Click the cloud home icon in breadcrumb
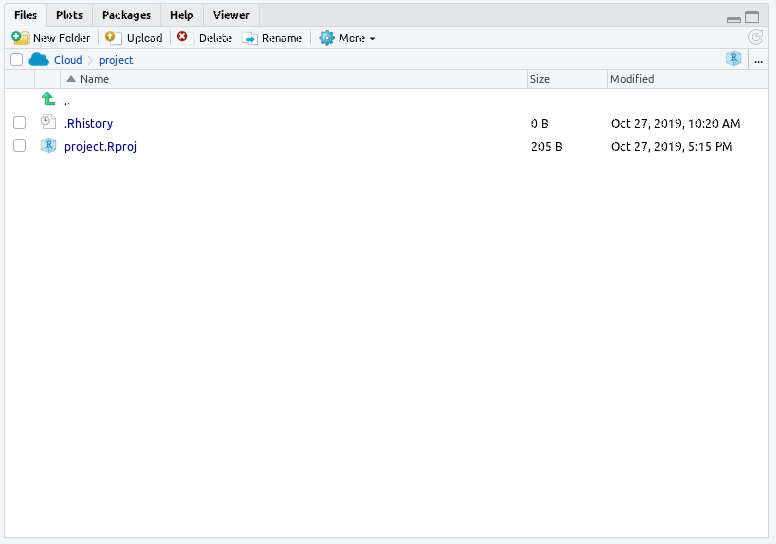The width and height of the screenshot is (776, 544). coord(38,60)
